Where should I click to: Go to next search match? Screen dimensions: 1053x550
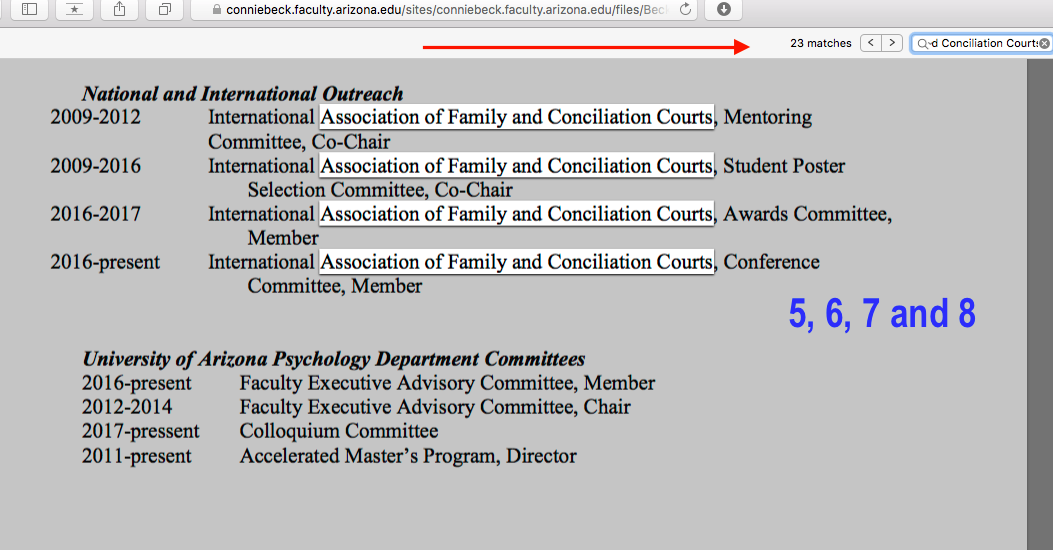coord(892,43)
